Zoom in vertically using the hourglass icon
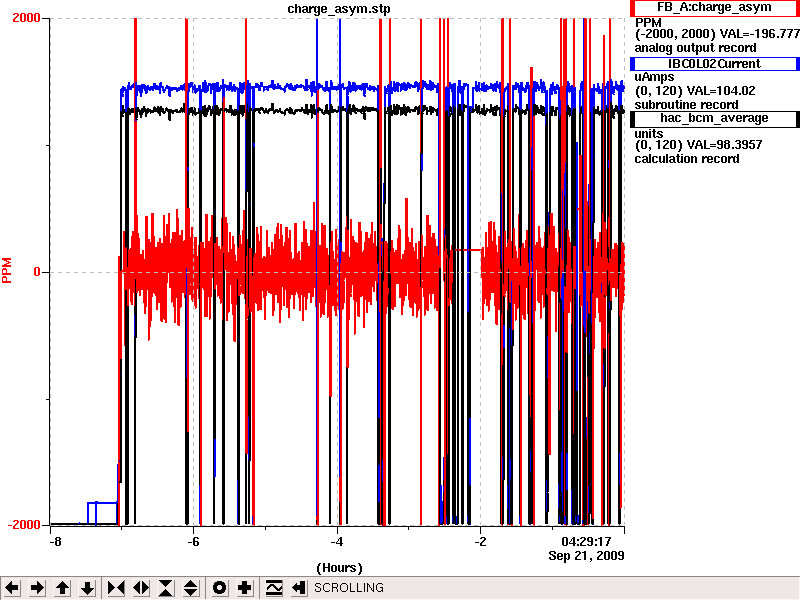The width and height of the screenshot is (800, 600). (x=166, y=588)
